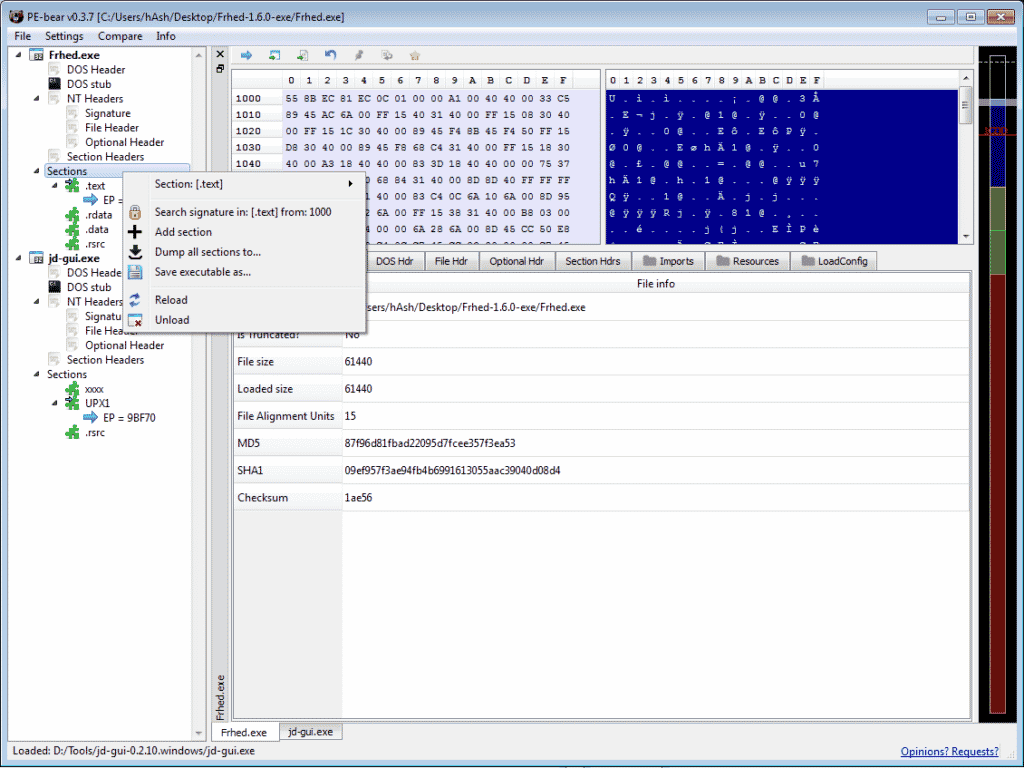1024x768 pixels.
Task: Collapse the Frhed.exe root tree node
Action: [x=20, y=55]
